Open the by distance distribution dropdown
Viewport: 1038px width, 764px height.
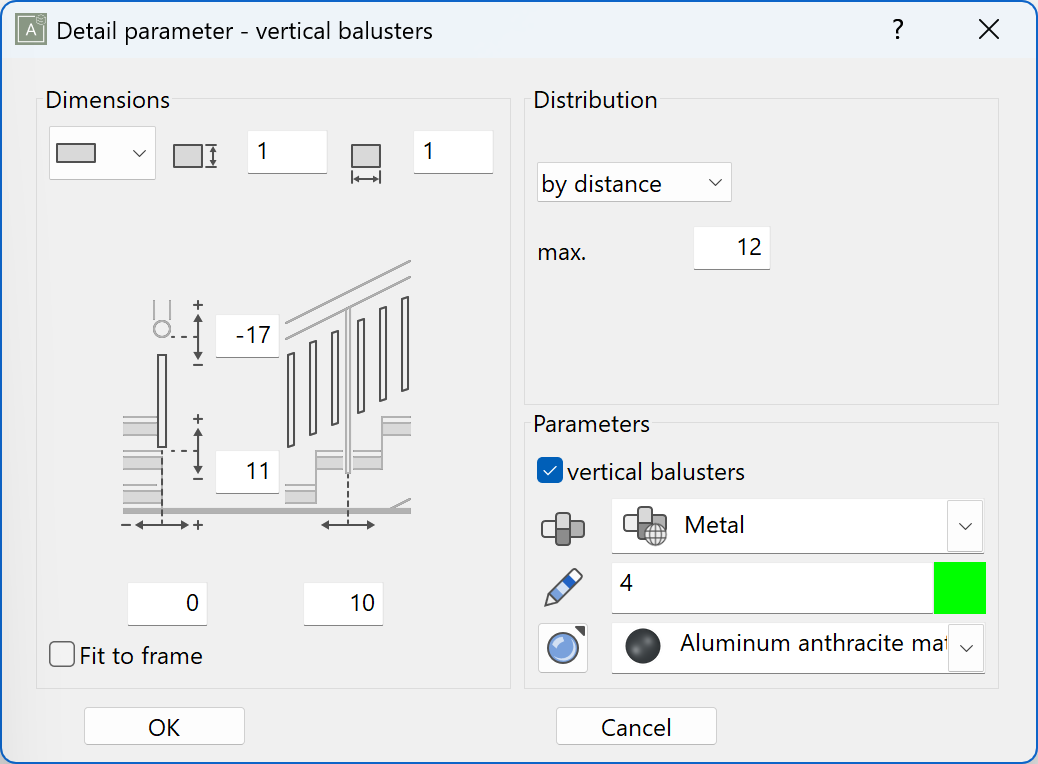click(x=633, y=182)
